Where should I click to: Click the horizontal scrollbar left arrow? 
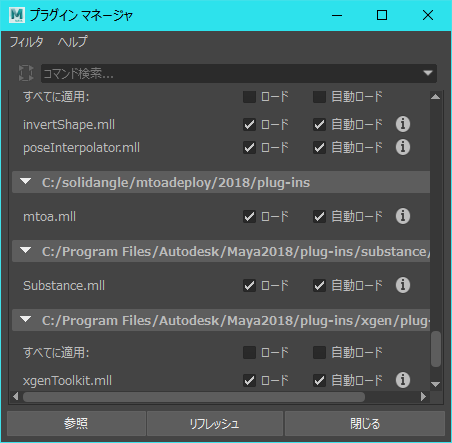tap(15, 397)
